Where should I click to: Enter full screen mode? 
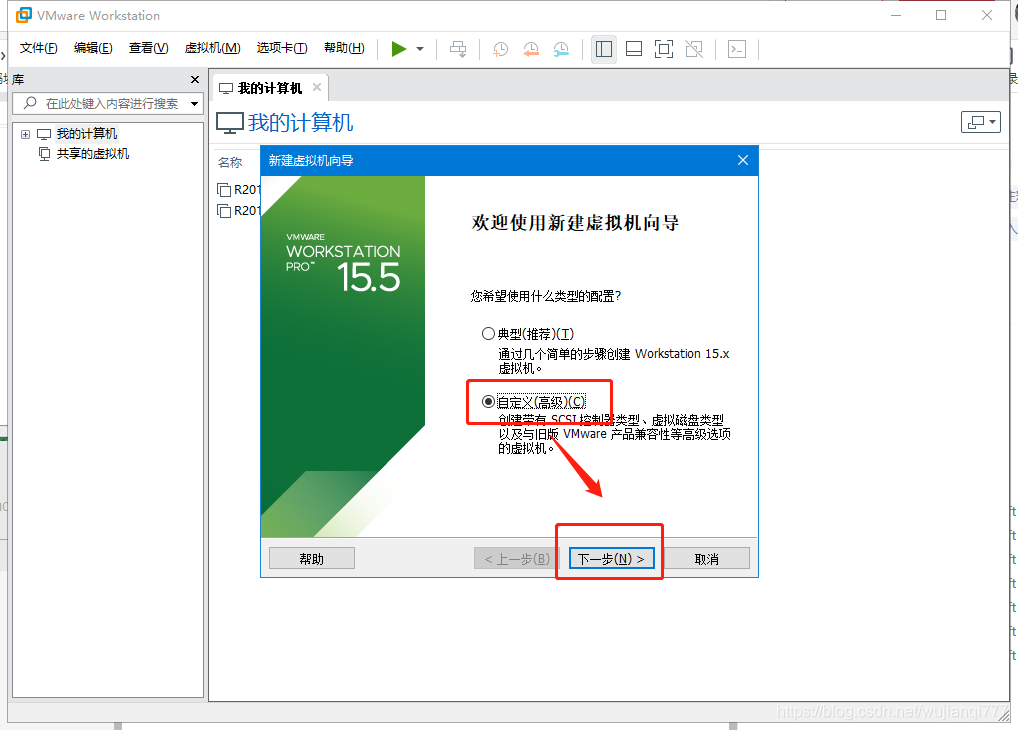pos(663,48)
